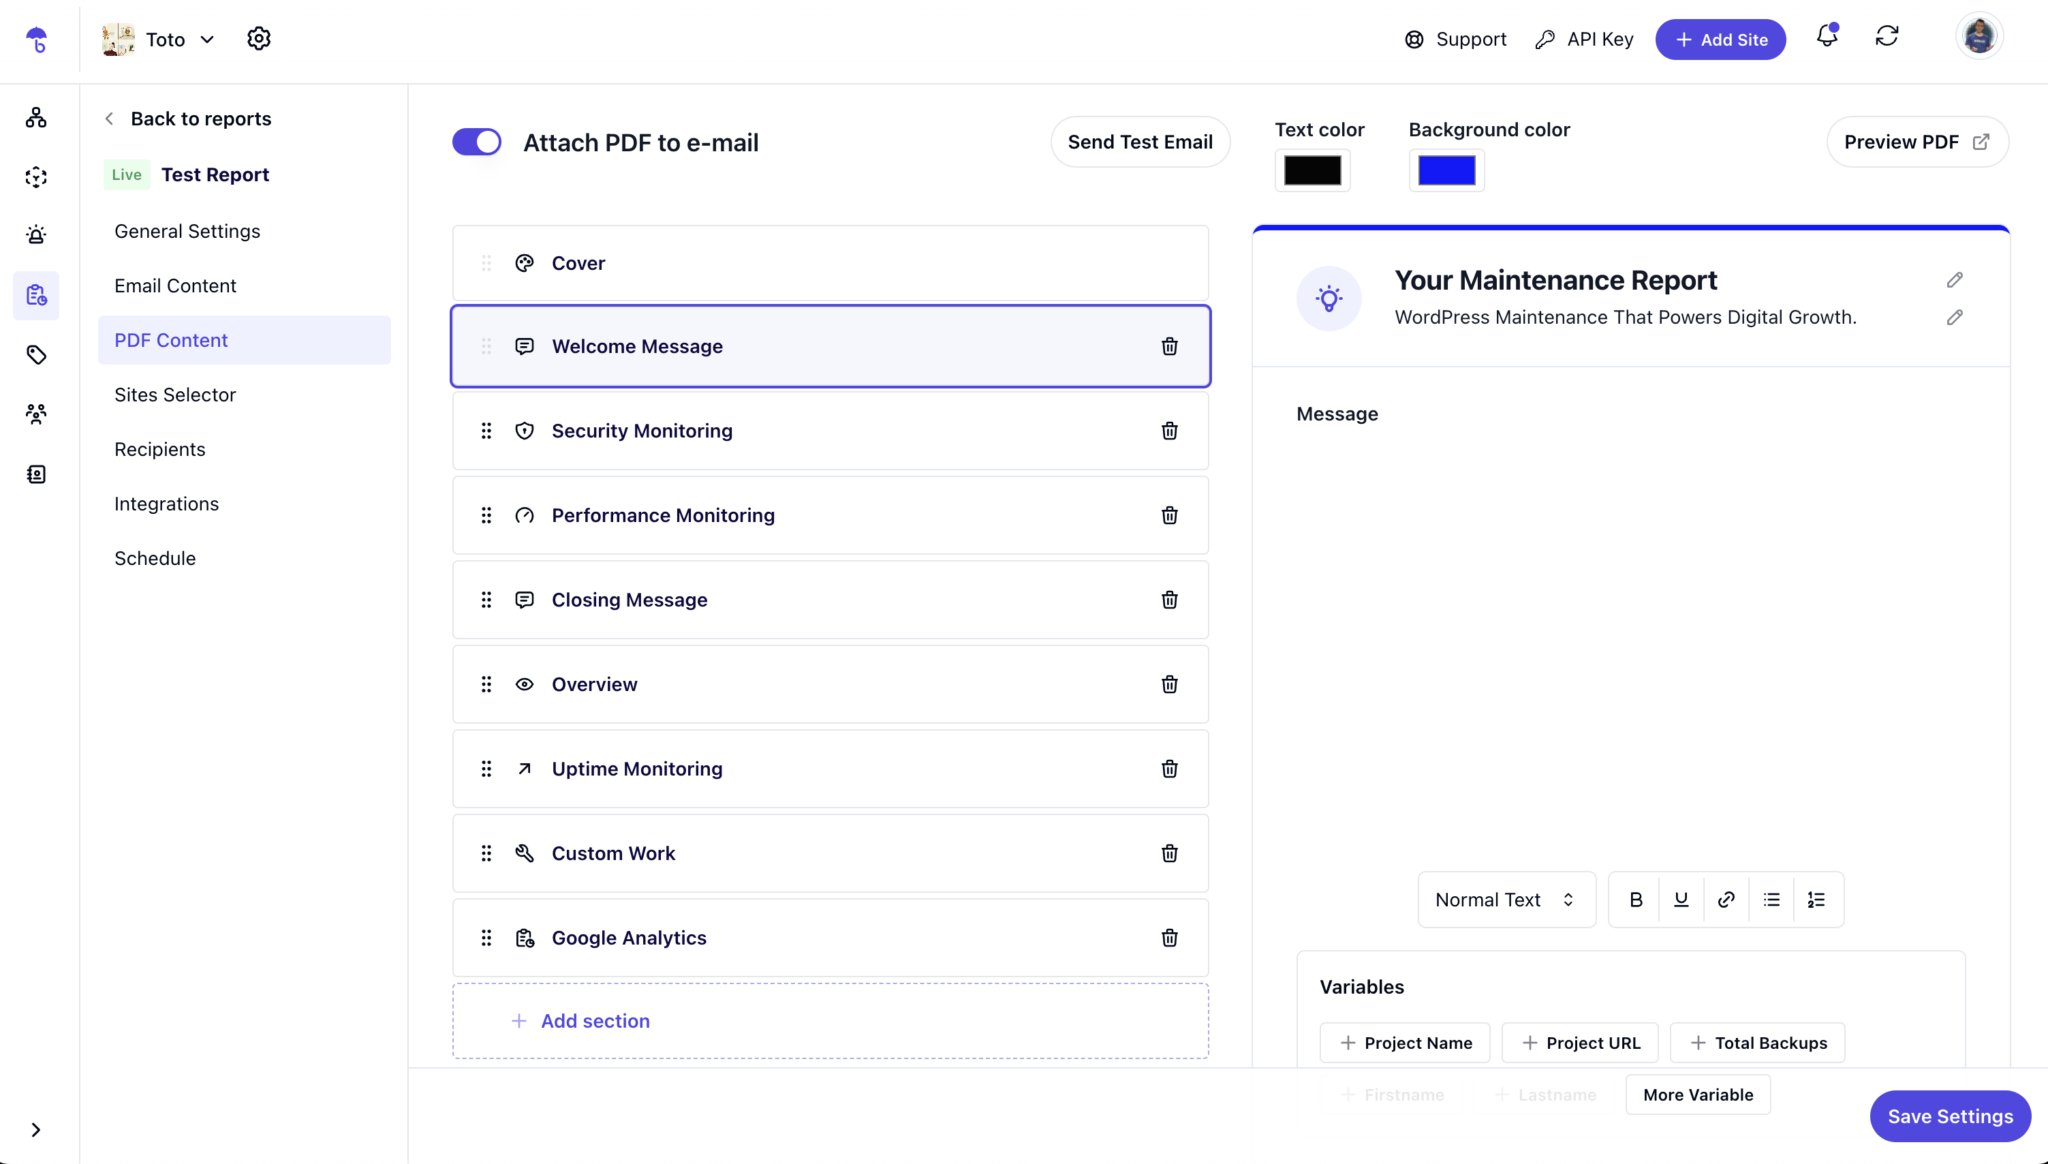Edit the Your Maintenance Report title
2048x1164 pixels.
tap(1954, 279)
